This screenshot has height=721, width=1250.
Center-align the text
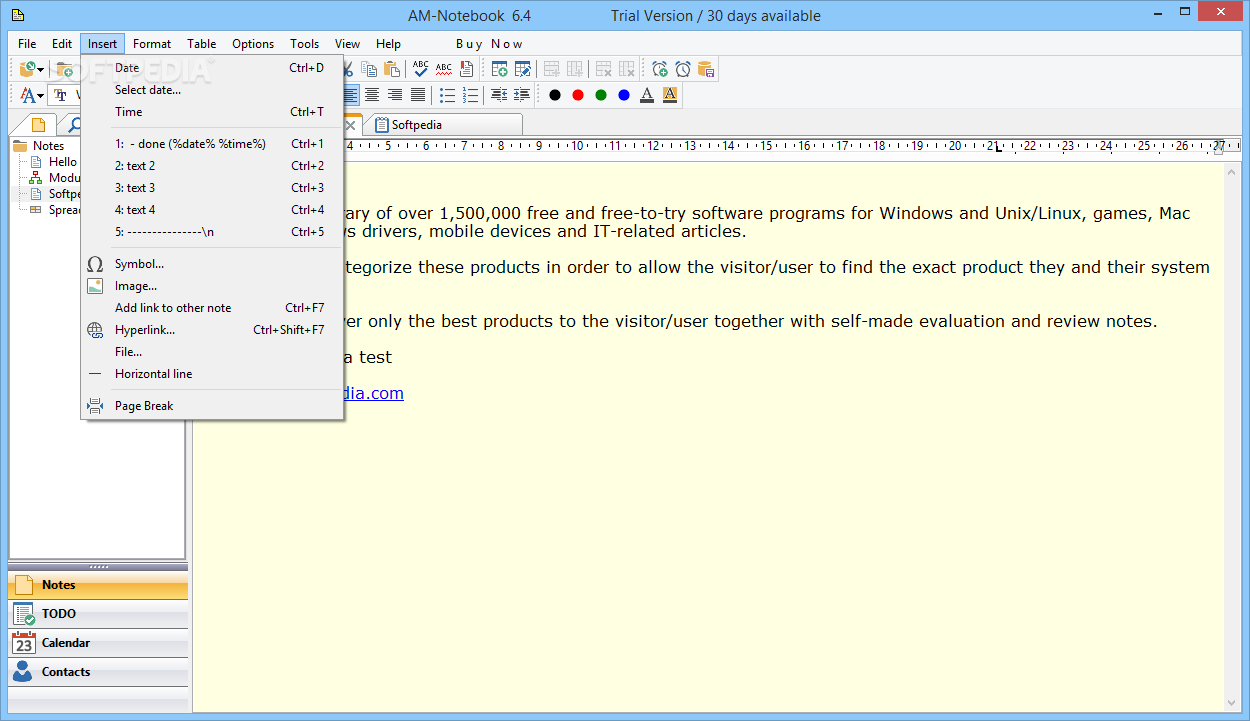pos(372,95)
